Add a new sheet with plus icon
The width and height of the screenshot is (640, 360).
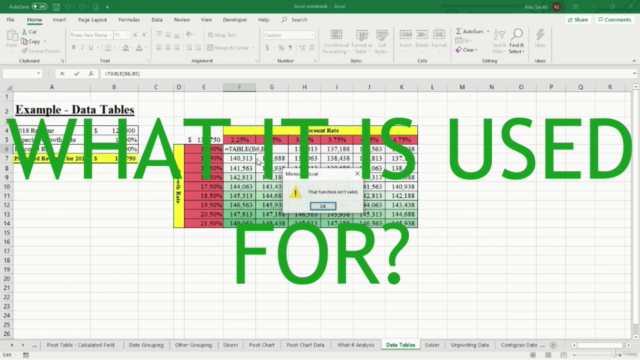coord(553,345)
